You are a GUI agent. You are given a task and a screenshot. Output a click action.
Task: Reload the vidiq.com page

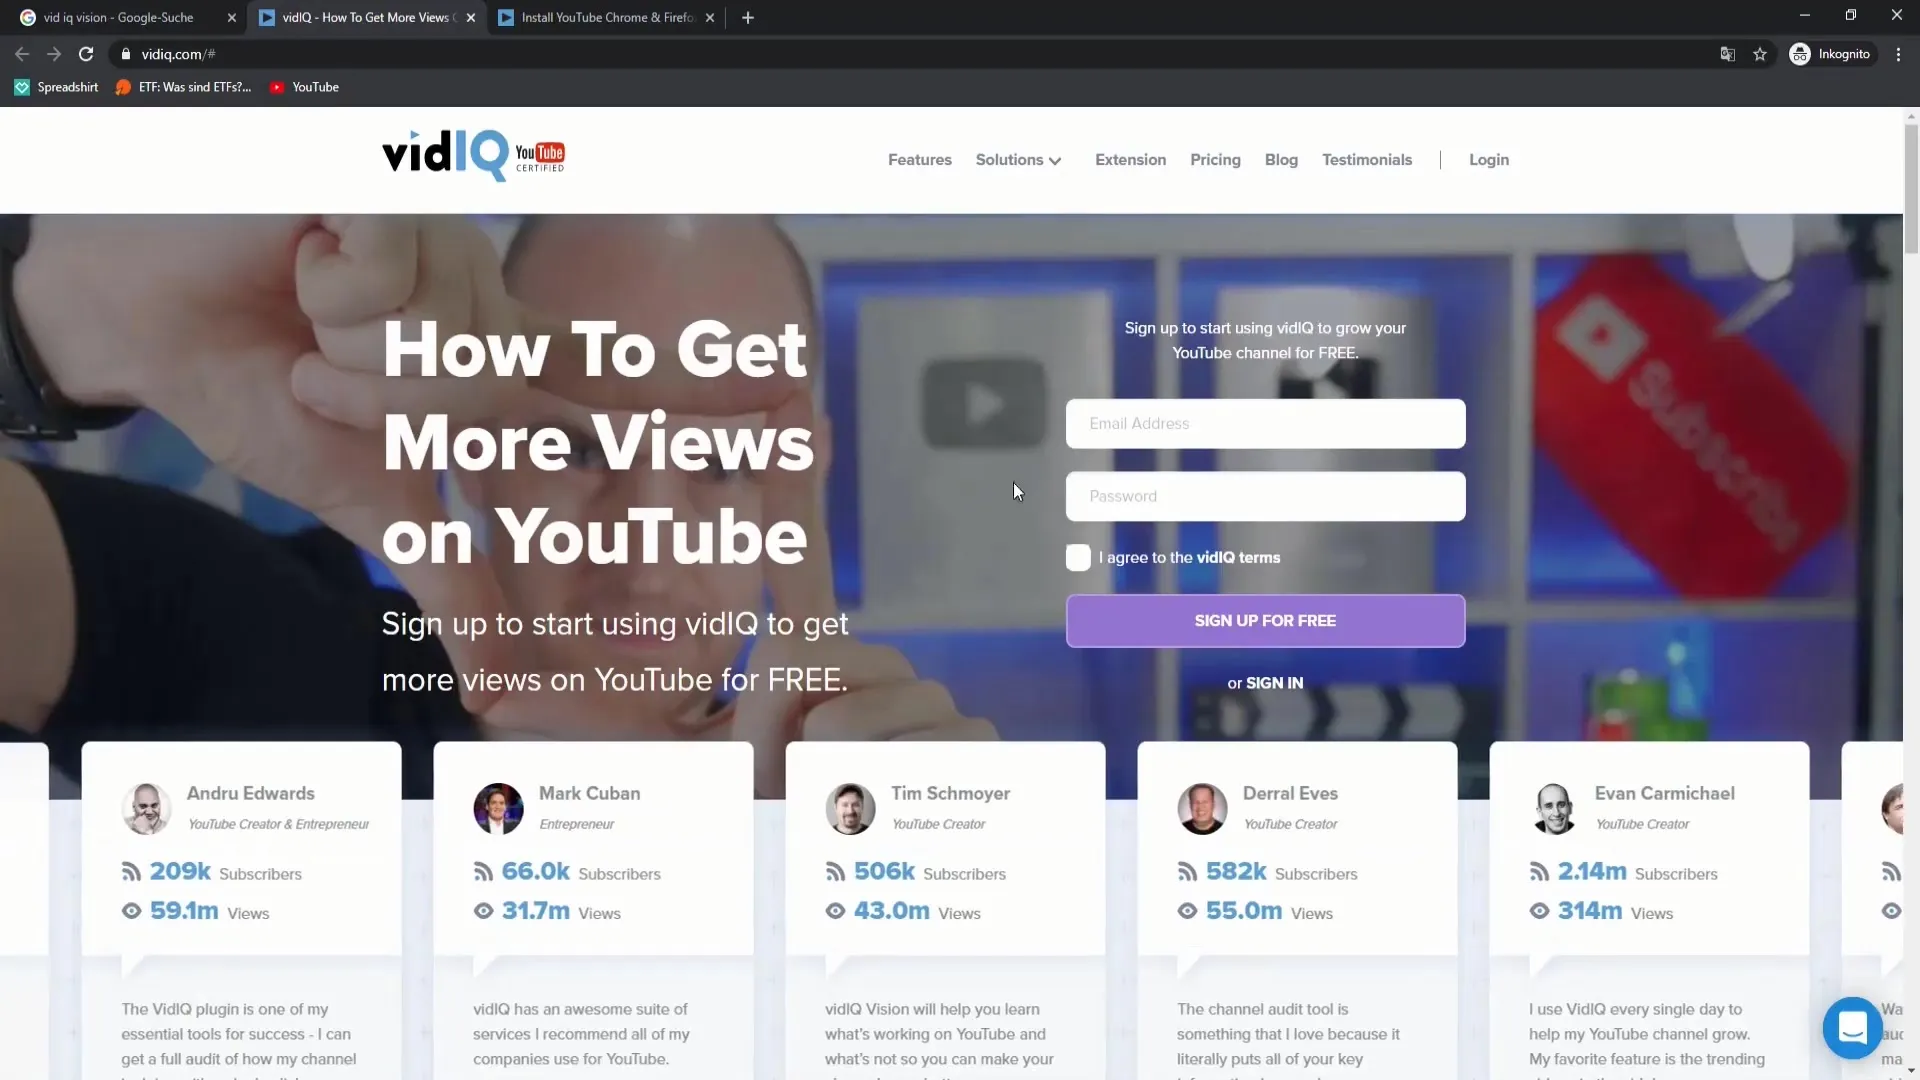click(x=86, y=54)
